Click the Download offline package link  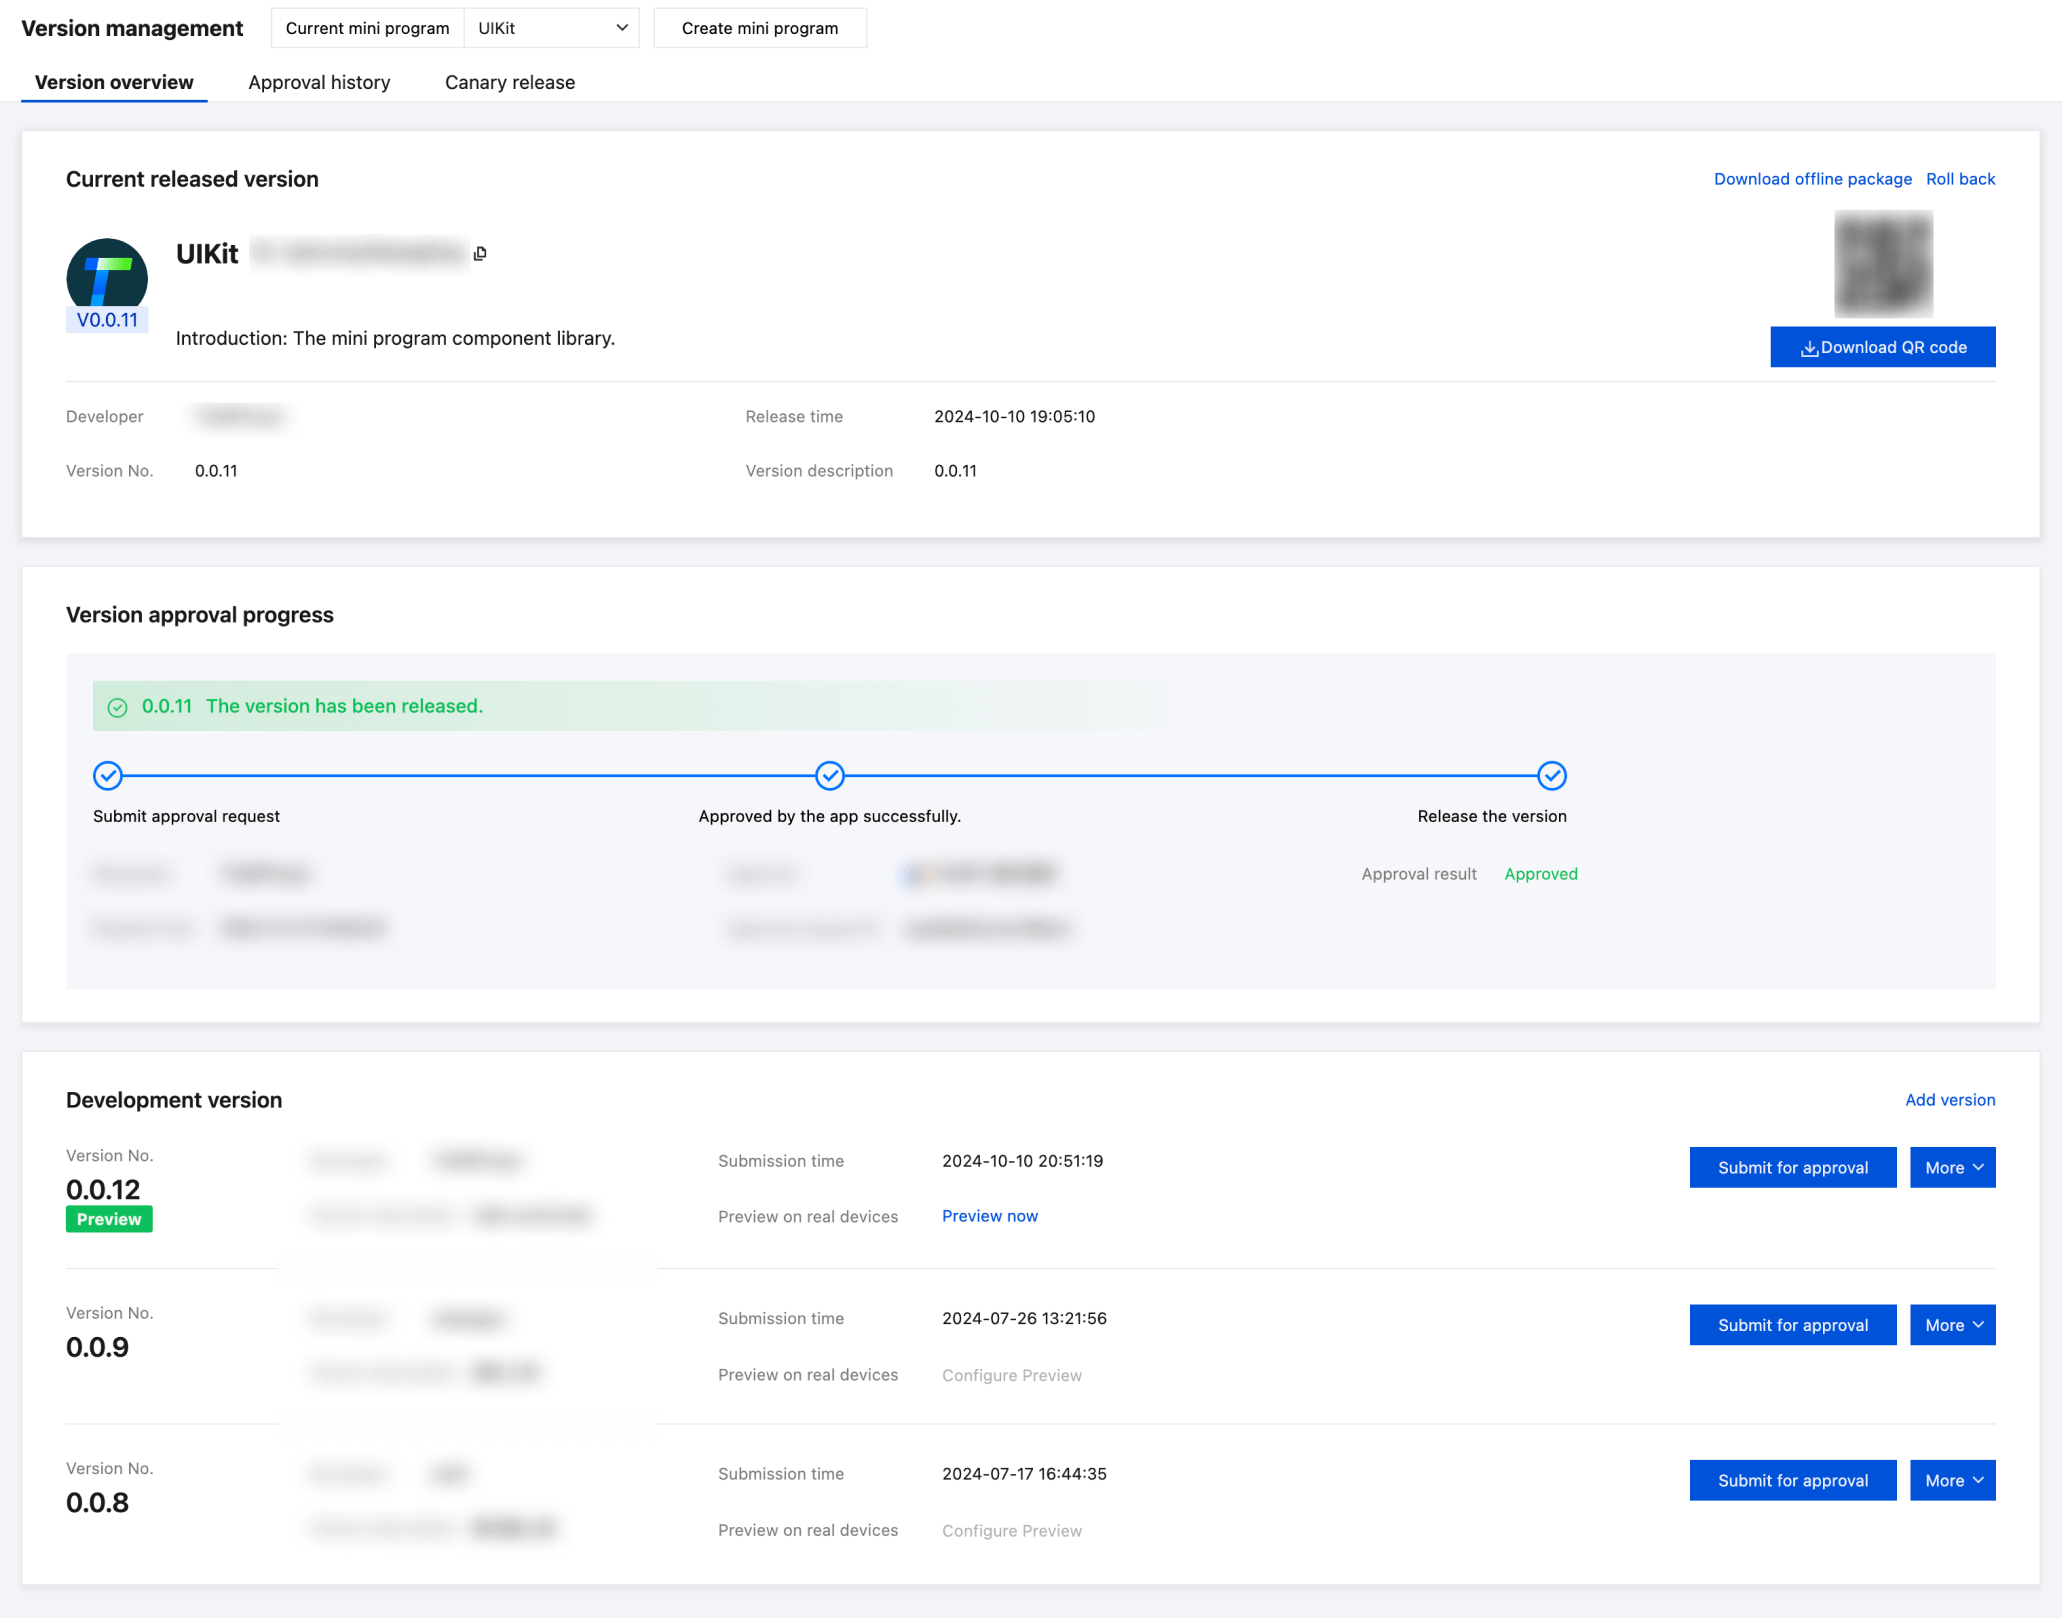click(x=1812, y=179)
